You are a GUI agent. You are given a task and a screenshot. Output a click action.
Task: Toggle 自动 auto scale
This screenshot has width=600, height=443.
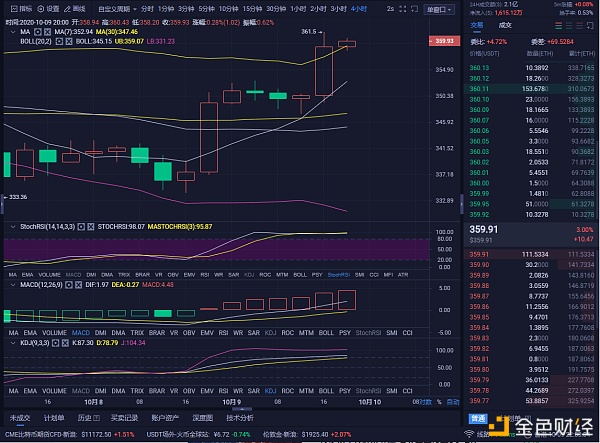(x=454, y=401)
